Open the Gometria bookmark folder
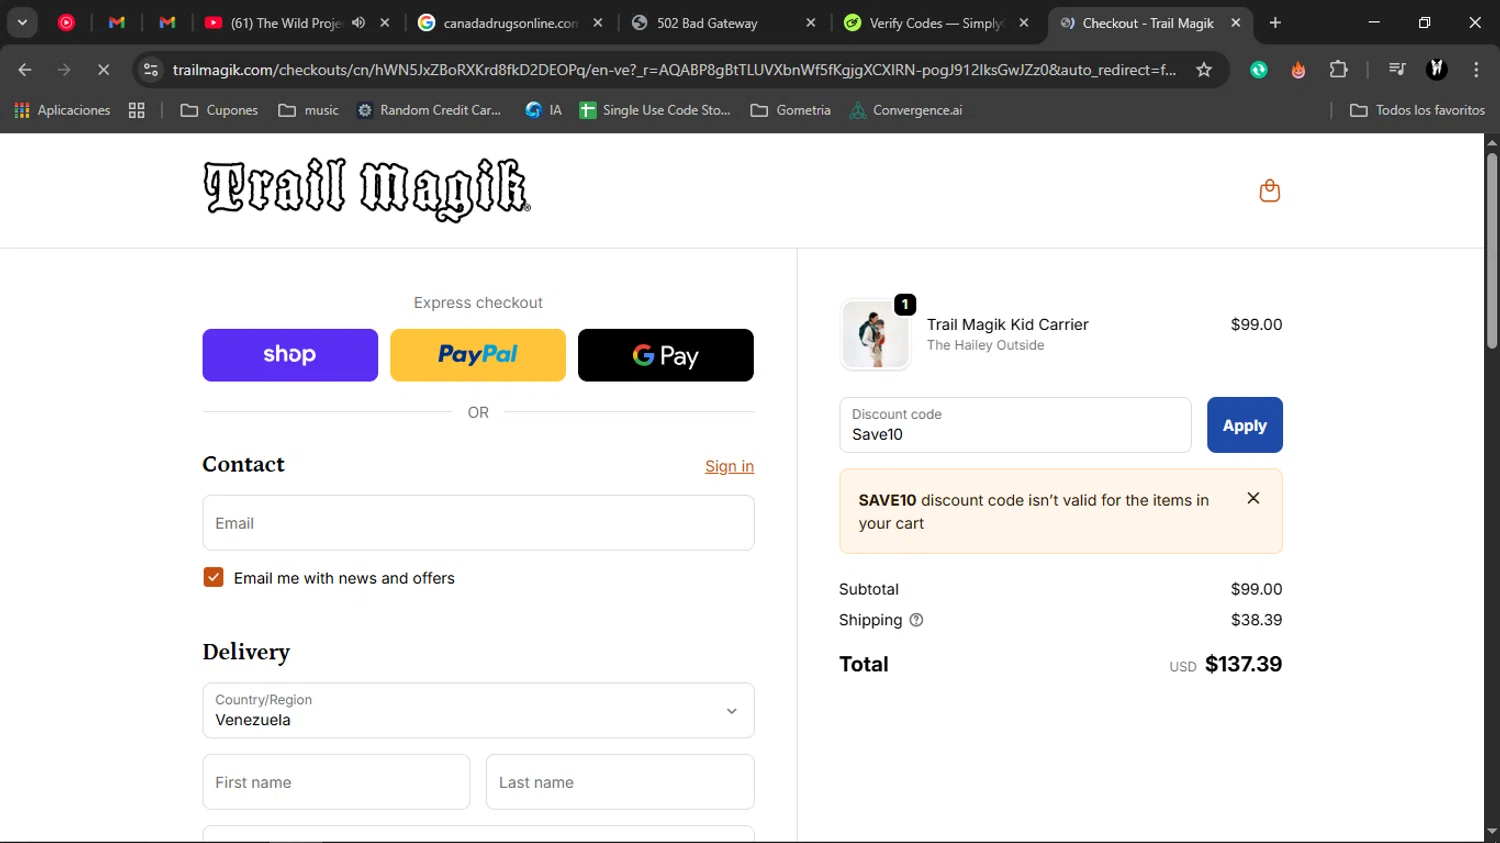The width and height of the screenshot is (1500, 843). (x=791, y=110)
